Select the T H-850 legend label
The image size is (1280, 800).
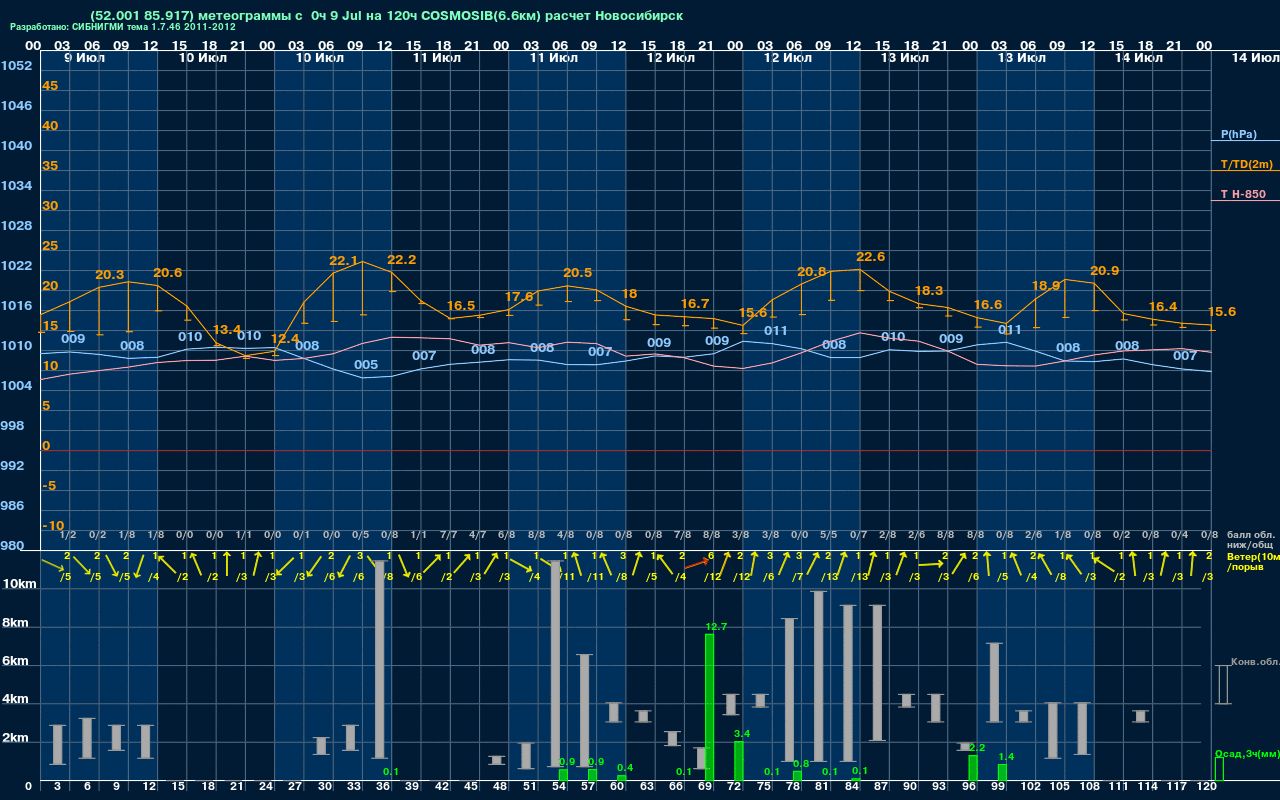click(1241, 194)
